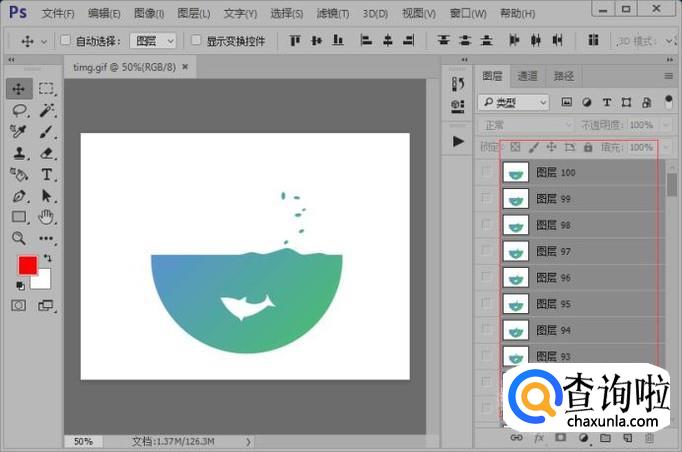682x452 pixels.
Task: Select the Eraser tool
Action: click(x=46, y=153)
